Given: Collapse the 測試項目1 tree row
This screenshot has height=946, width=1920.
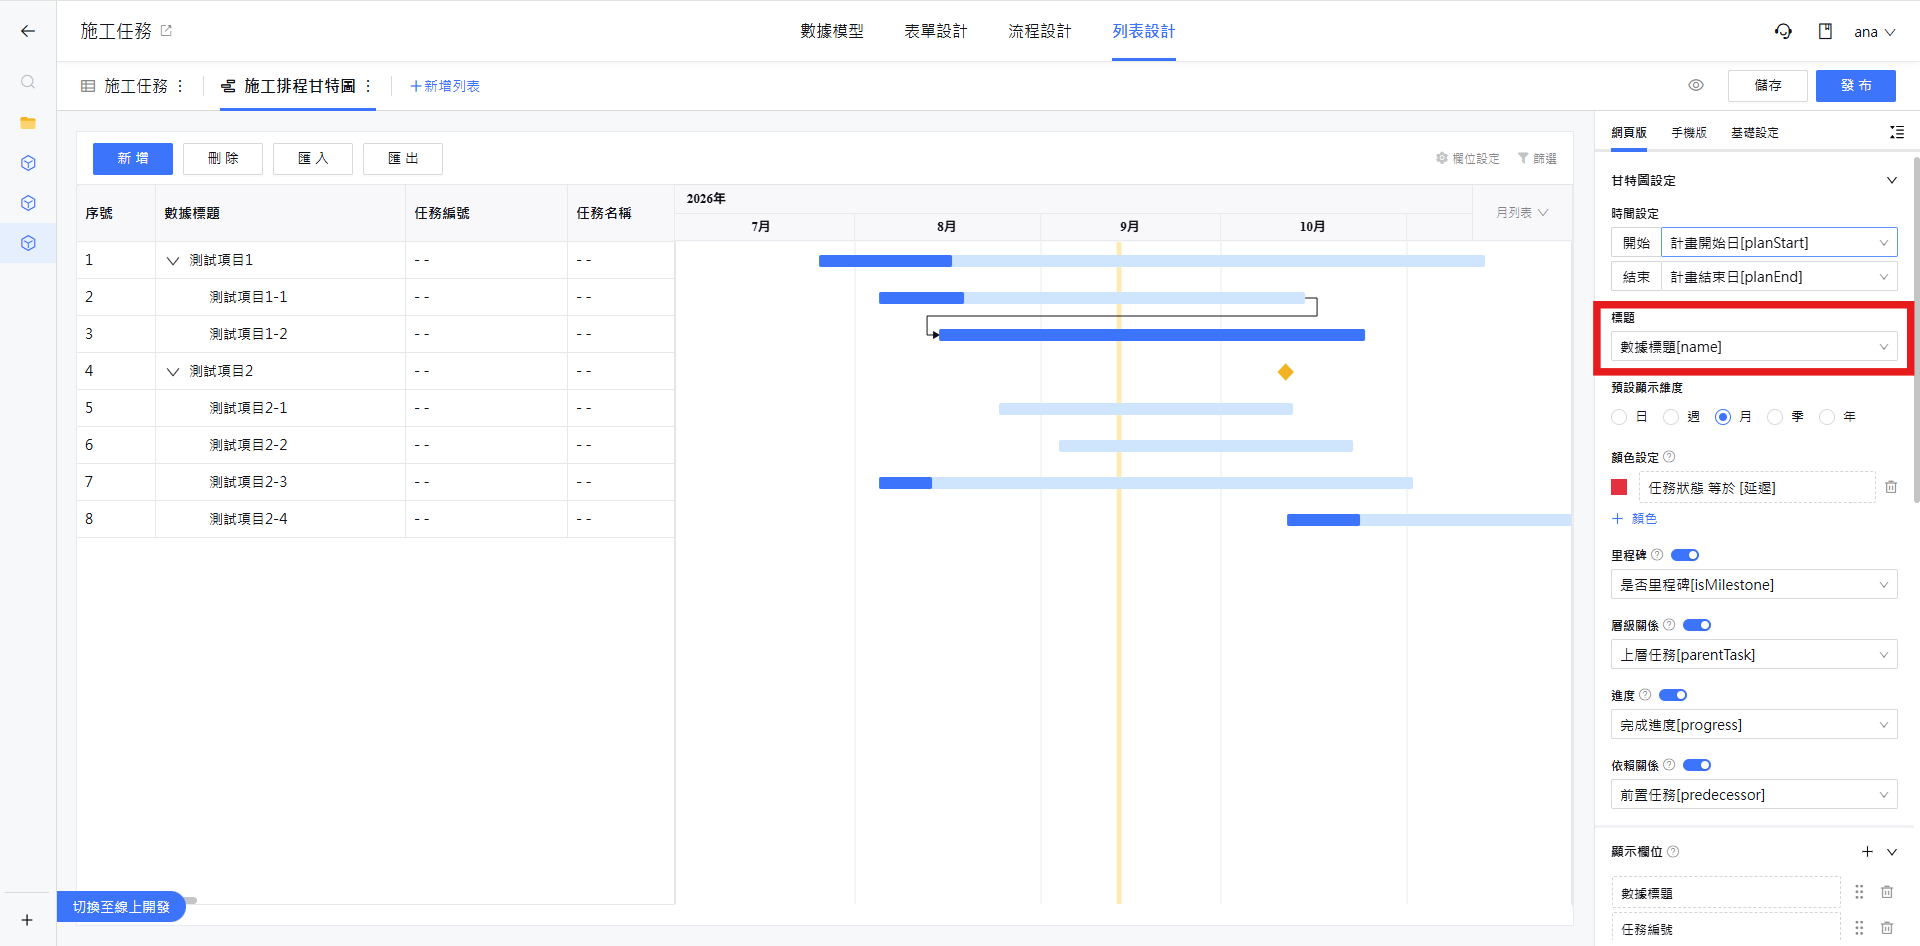Looking at the screenshot, I should (x=173, y=260).
